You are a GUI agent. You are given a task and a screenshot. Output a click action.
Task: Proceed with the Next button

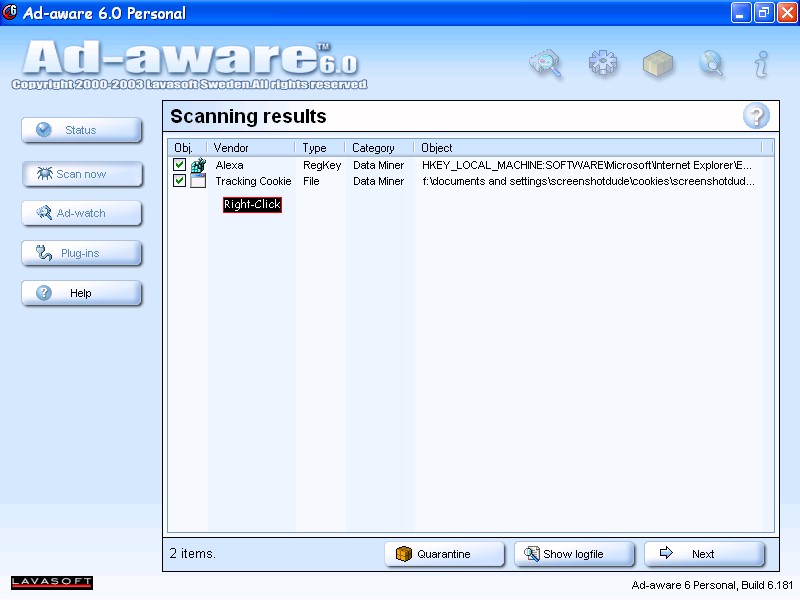(x=704, y=554)
